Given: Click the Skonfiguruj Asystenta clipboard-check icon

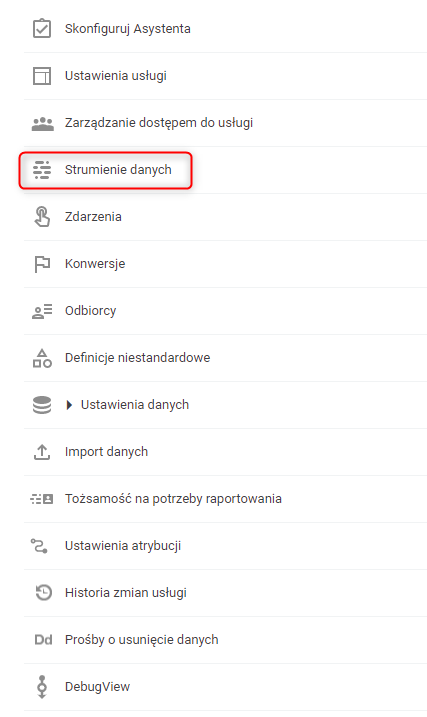Looking at the screenshot, I should pos(42,28).
